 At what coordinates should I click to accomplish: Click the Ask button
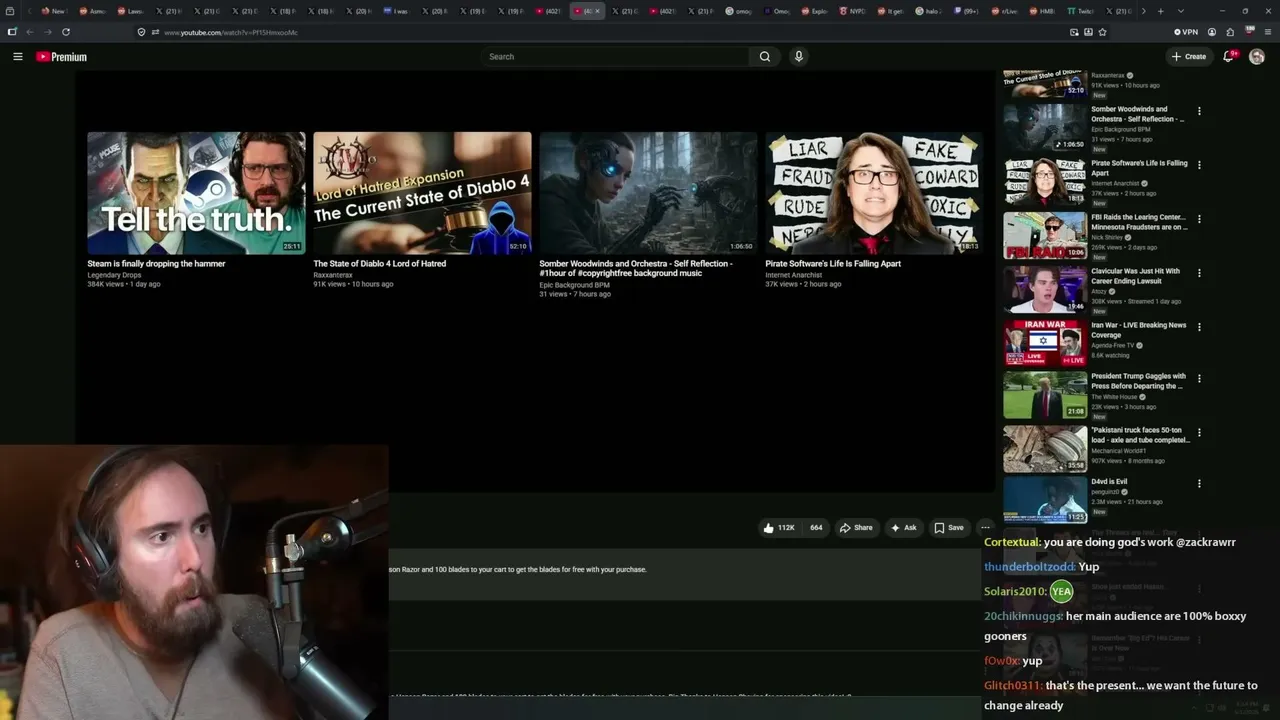903,527
